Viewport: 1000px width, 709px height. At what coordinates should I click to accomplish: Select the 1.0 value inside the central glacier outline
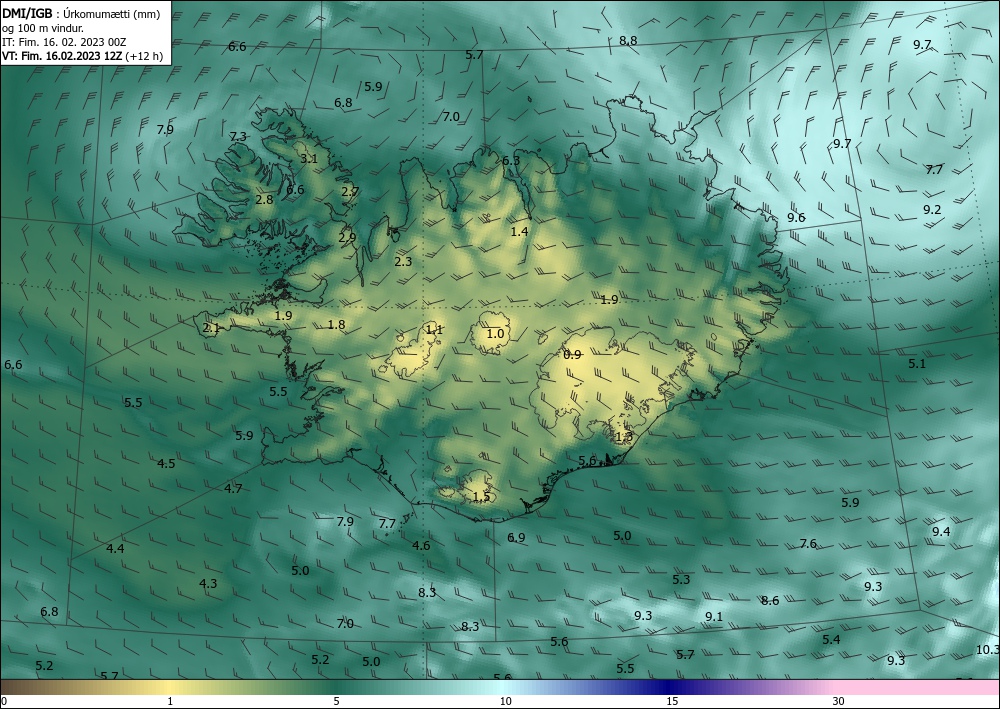(x=496, y=333)
